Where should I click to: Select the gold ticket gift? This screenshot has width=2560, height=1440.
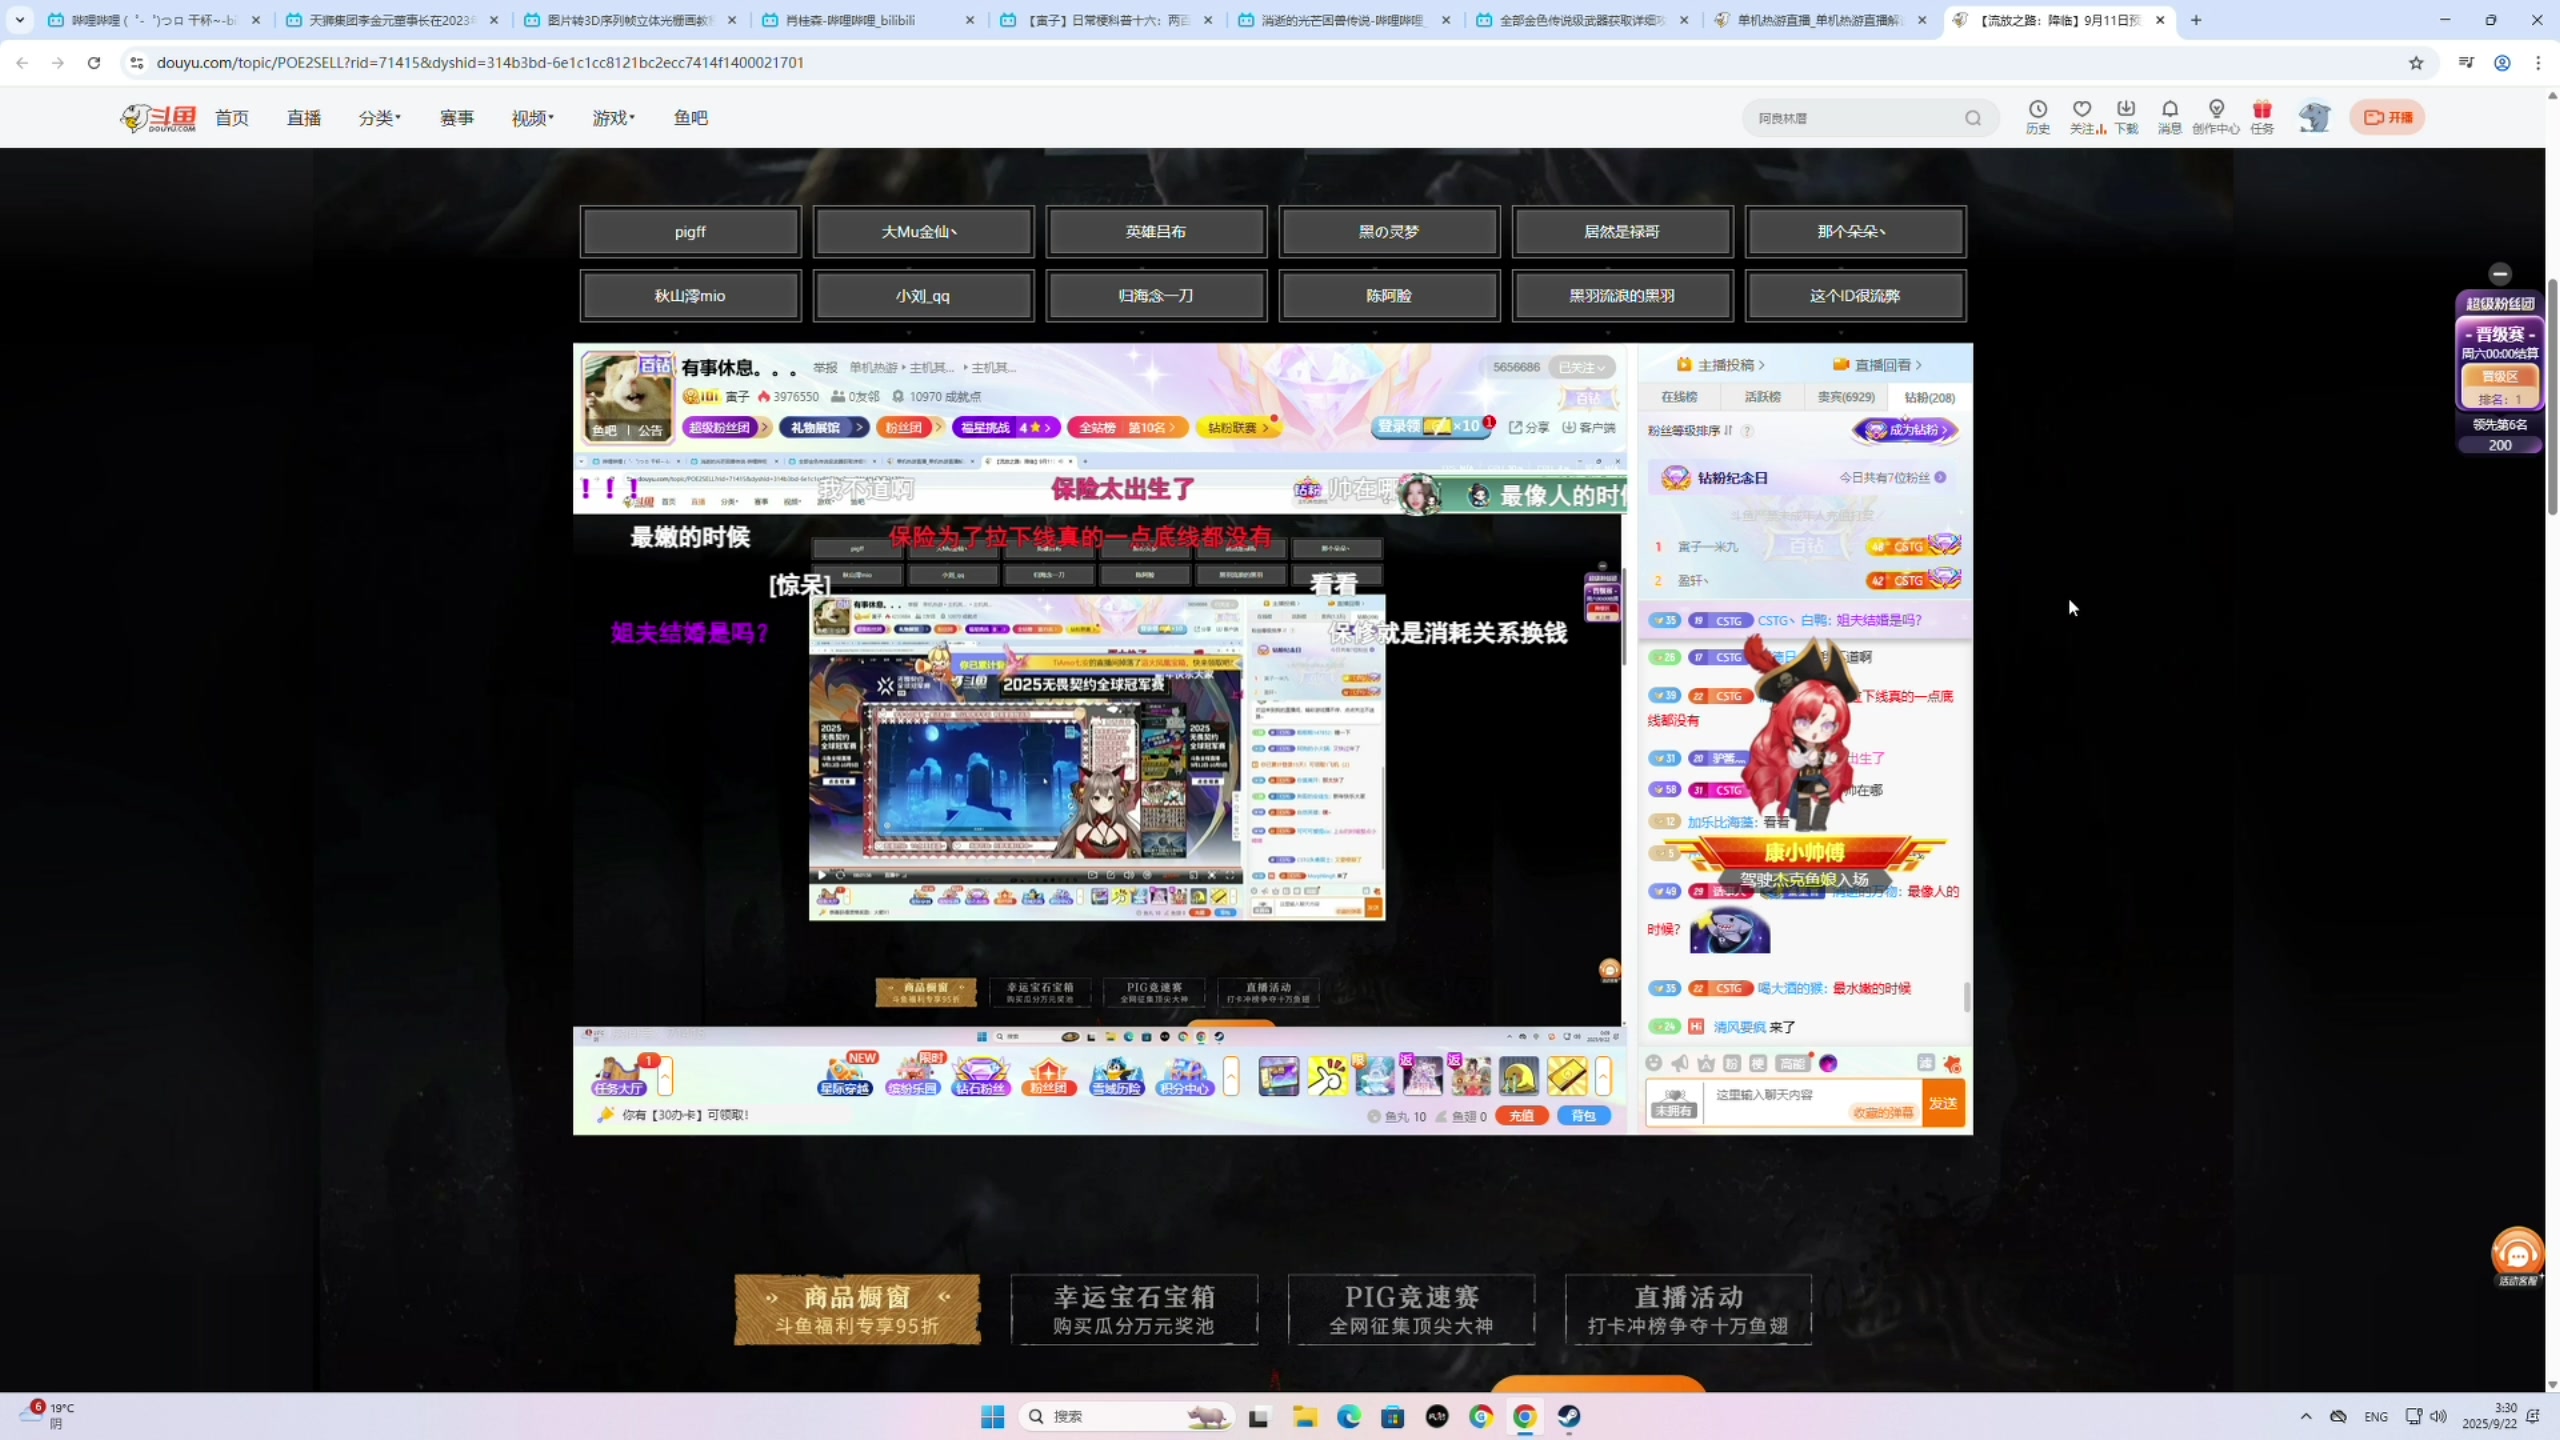coord(1567,1076)
